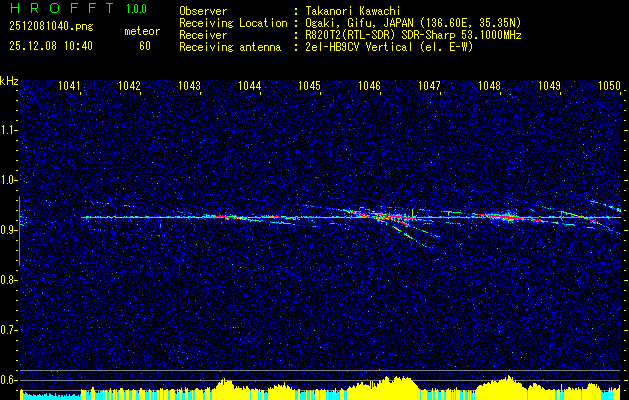
Task: Click the 0.7 frequency axis label
Action: pyautogui.click(x=8, y=330)
